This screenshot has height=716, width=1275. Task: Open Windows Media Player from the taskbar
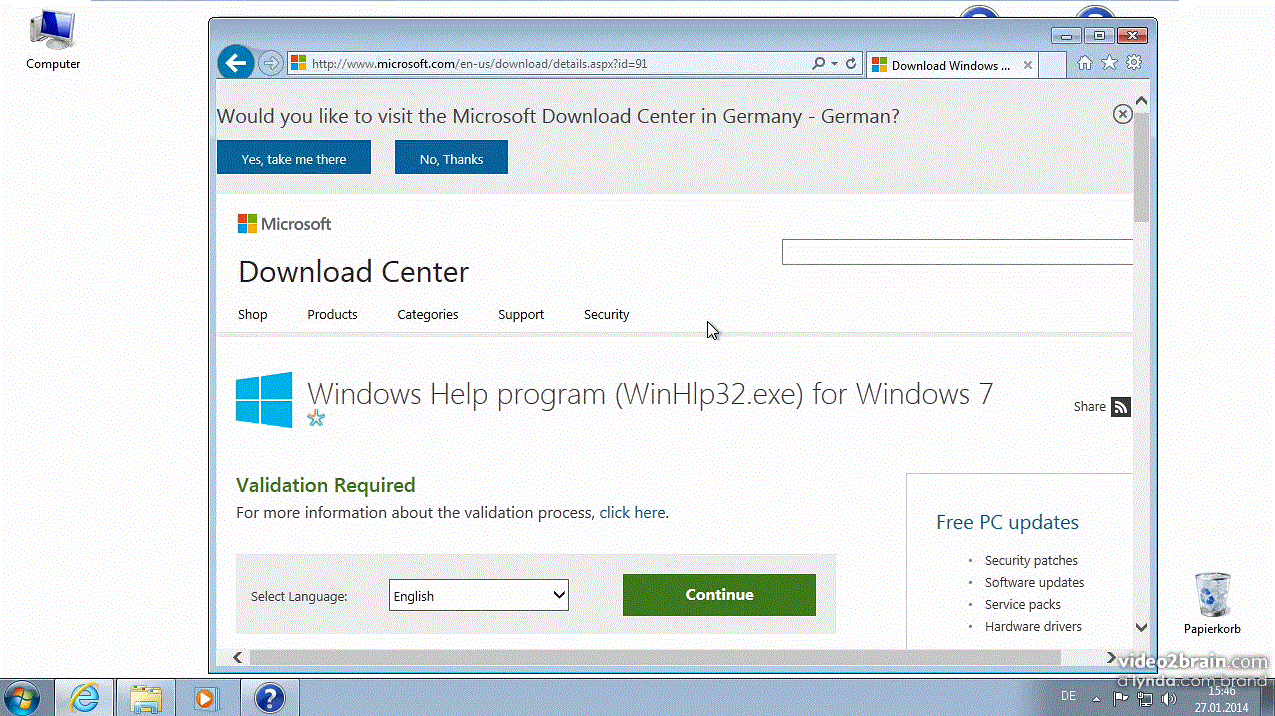click(x=208, y=696)
